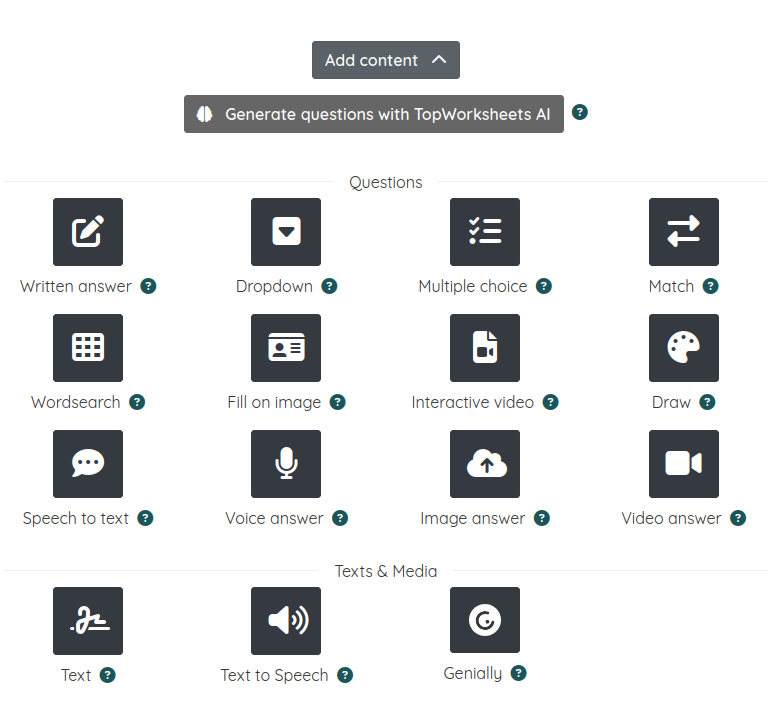Add a Speech to text question
This screenshot has height=728, width=784.
88,464
